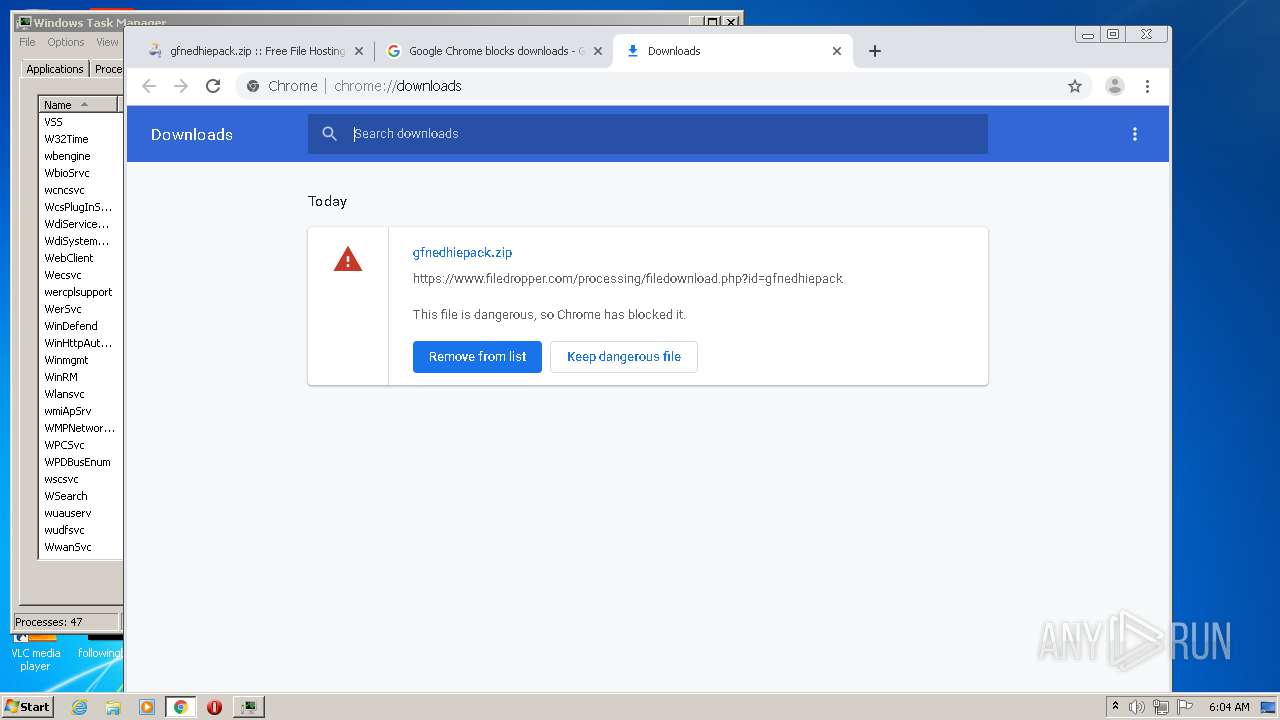This screenshot has width=1280, height=720.
Task: Select WbioSrvc service row
Action: click(x=80, y=173)
